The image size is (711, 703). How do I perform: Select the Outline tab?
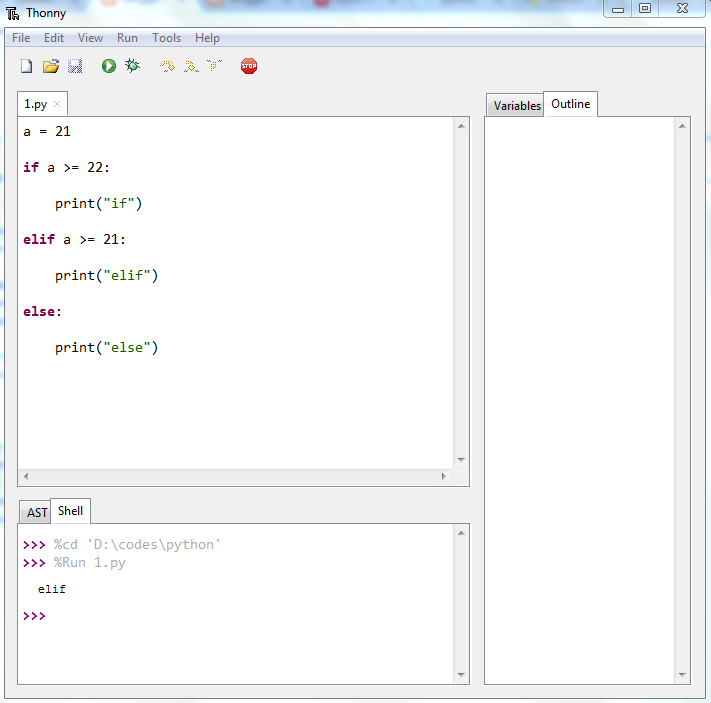click(570, 104)
